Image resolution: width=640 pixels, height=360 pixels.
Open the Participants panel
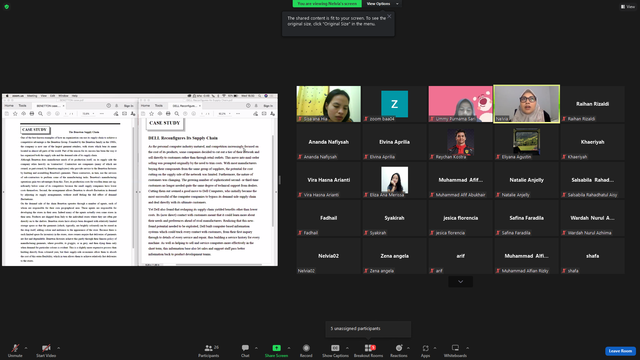tap(209, 350)
